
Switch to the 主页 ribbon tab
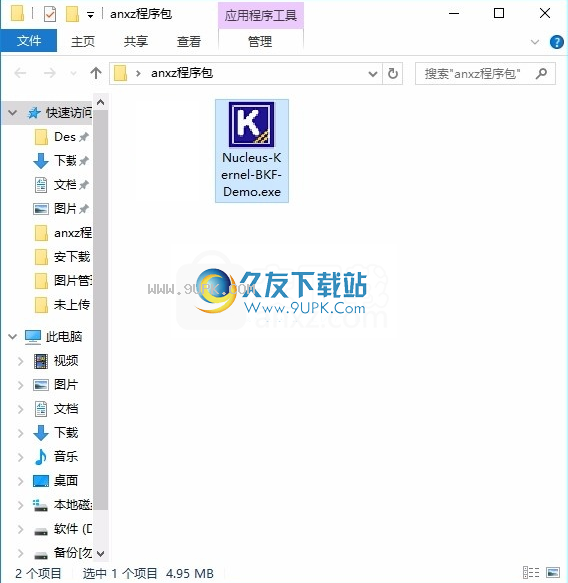(83, 41)
